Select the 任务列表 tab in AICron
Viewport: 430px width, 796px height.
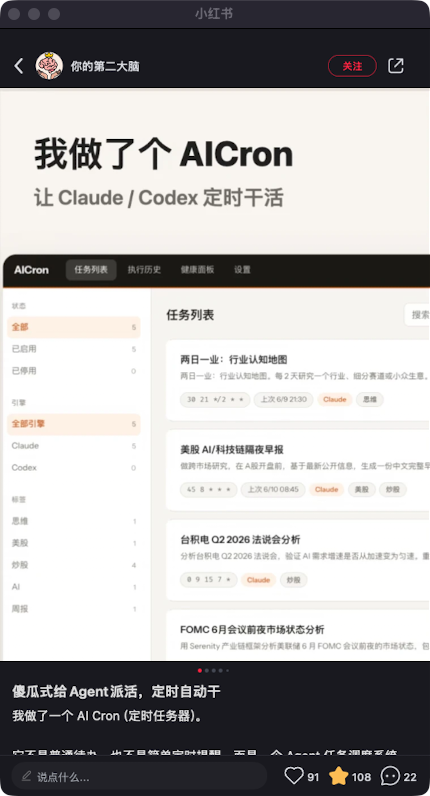coord(91,270)
